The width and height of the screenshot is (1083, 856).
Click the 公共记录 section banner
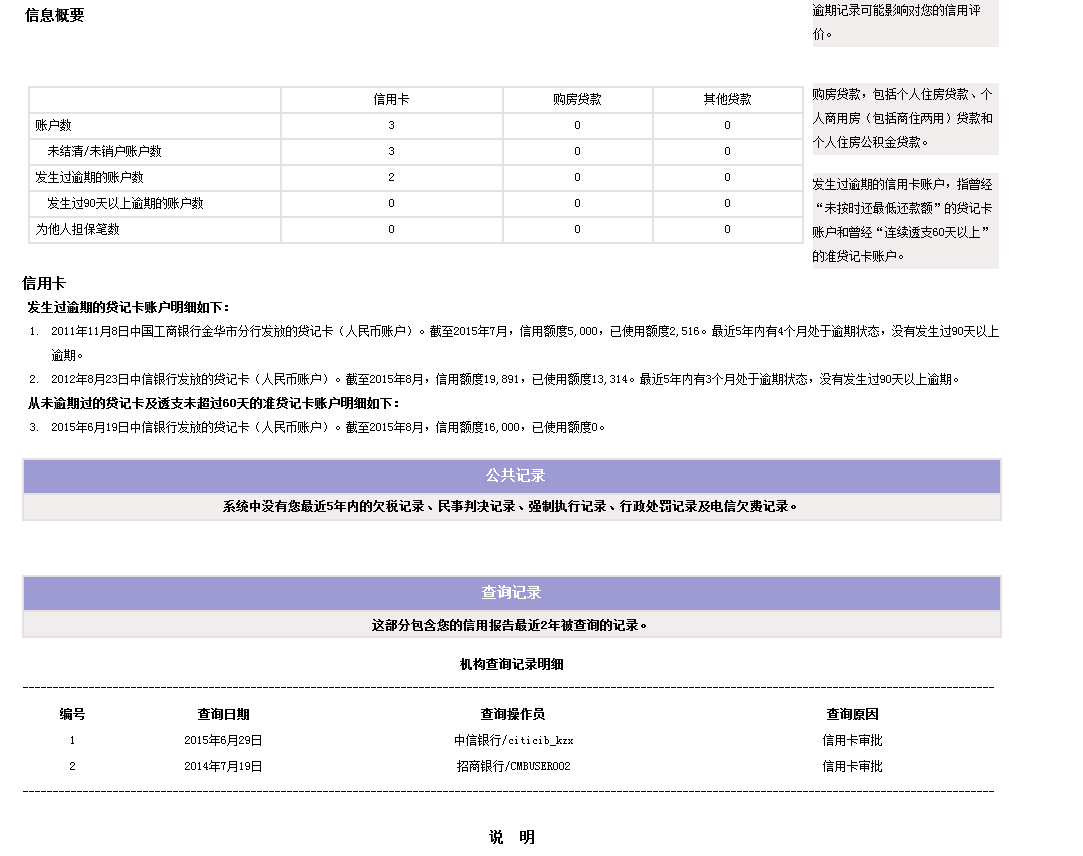click(x=512, y=476)
